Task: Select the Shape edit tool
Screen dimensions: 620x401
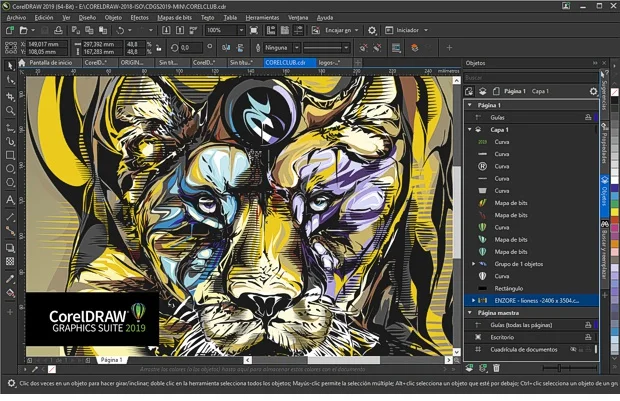Action: pyautogui.click(x=10, y=80)
